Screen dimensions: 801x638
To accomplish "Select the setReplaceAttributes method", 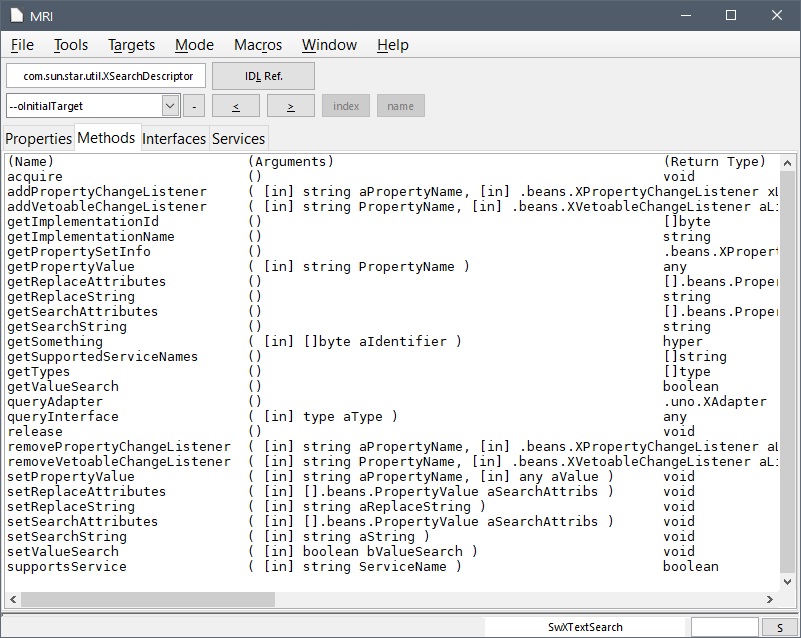I will pos(87,491).
